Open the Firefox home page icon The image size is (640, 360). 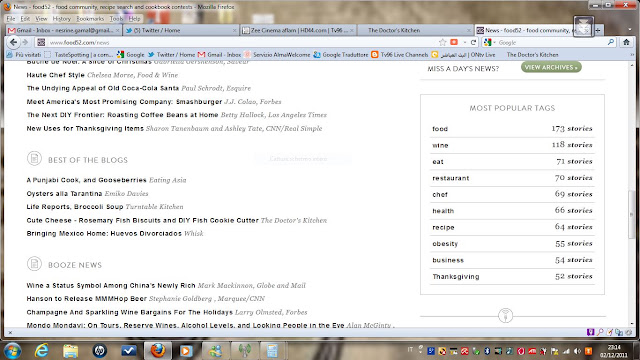(627, 42)
